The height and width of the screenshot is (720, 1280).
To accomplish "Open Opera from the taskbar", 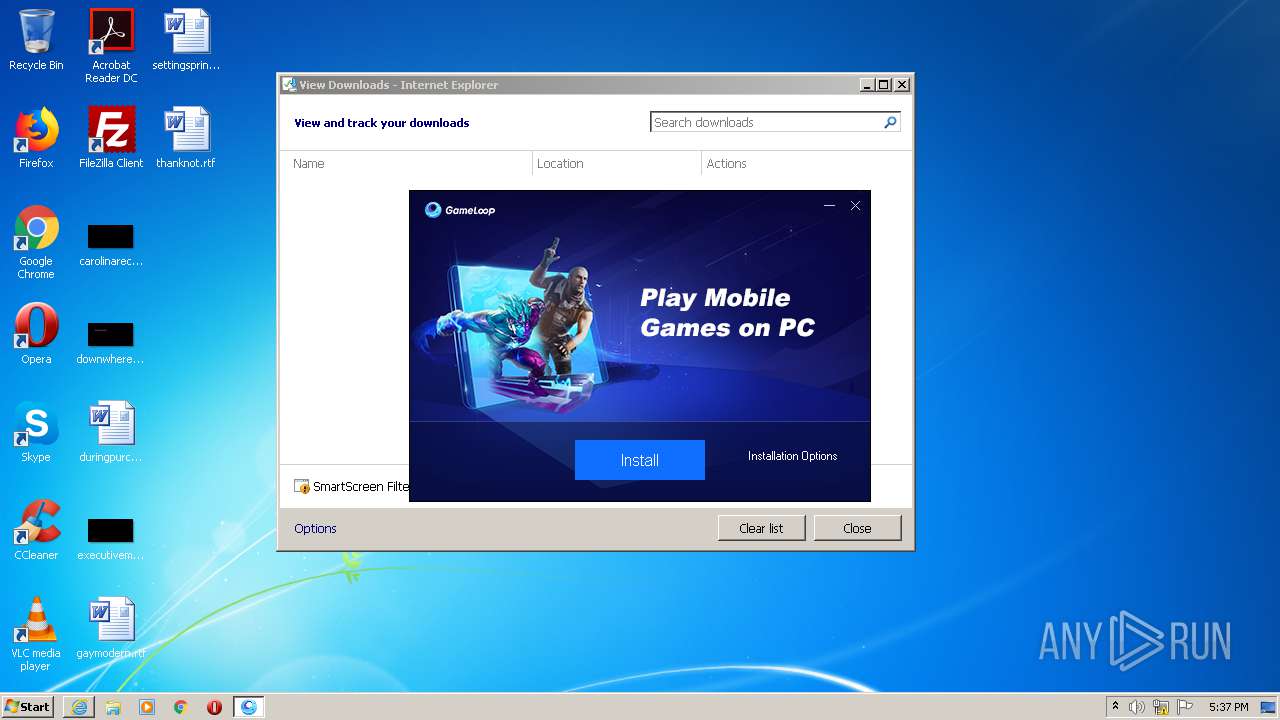I will pos(214,707).
